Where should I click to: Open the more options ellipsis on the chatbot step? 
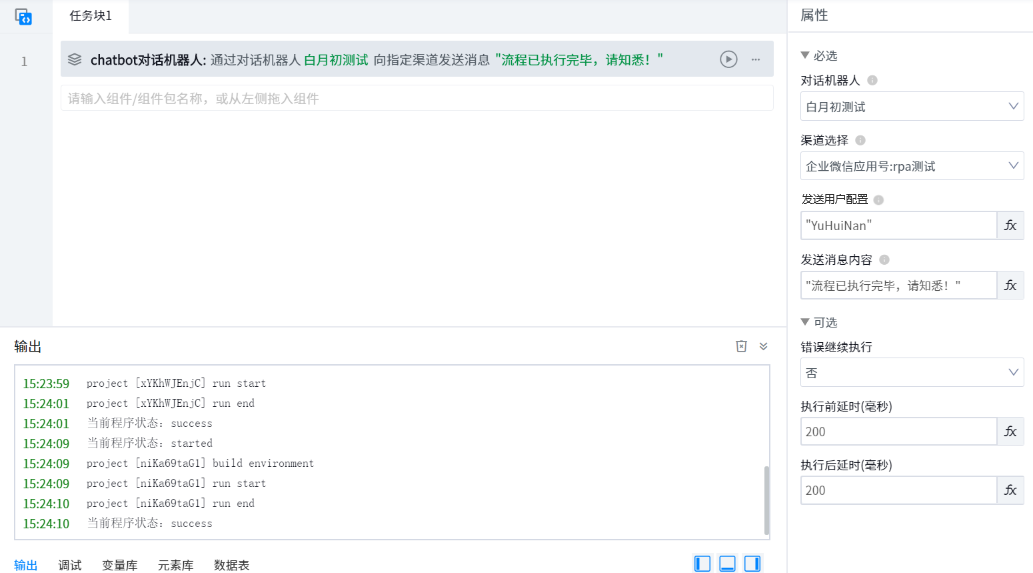click(756, 60)
